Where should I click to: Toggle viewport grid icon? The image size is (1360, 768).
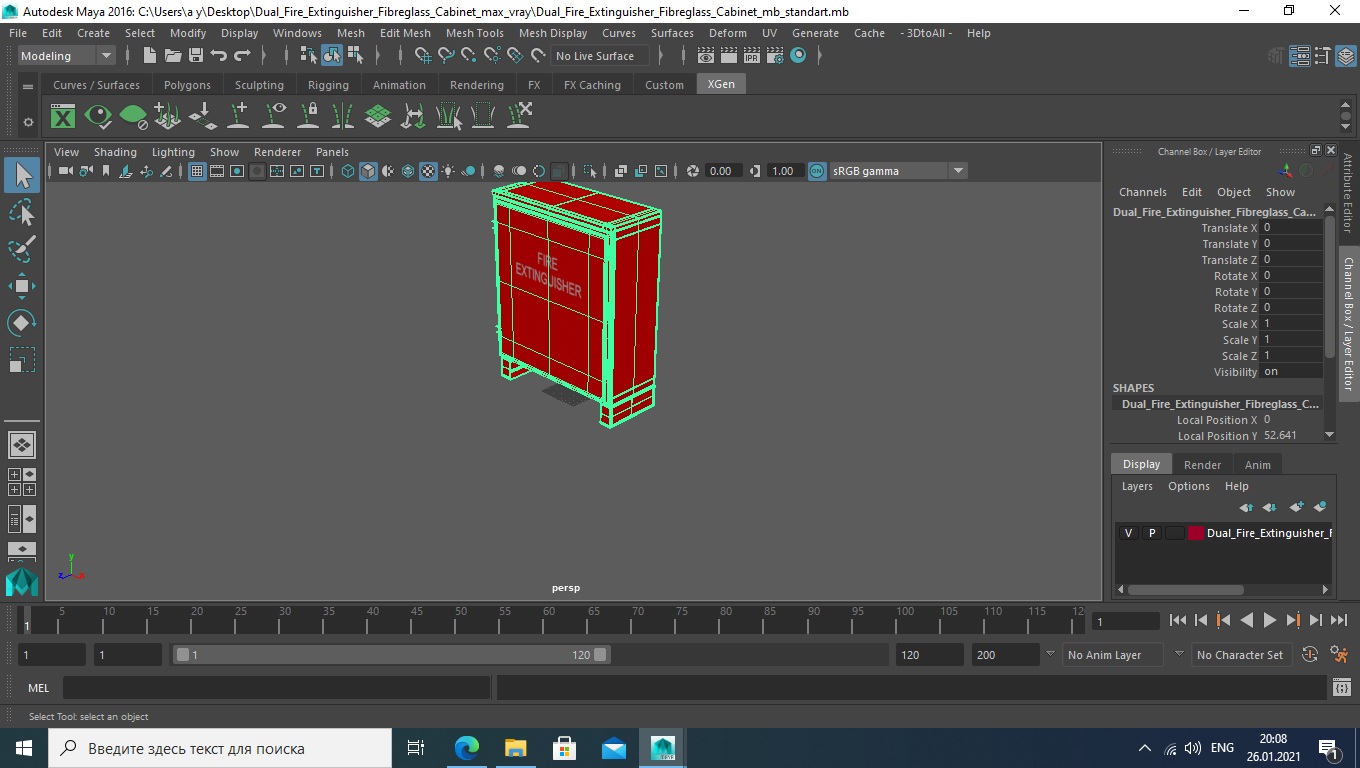pyautogui.click(x=197, y=171)
